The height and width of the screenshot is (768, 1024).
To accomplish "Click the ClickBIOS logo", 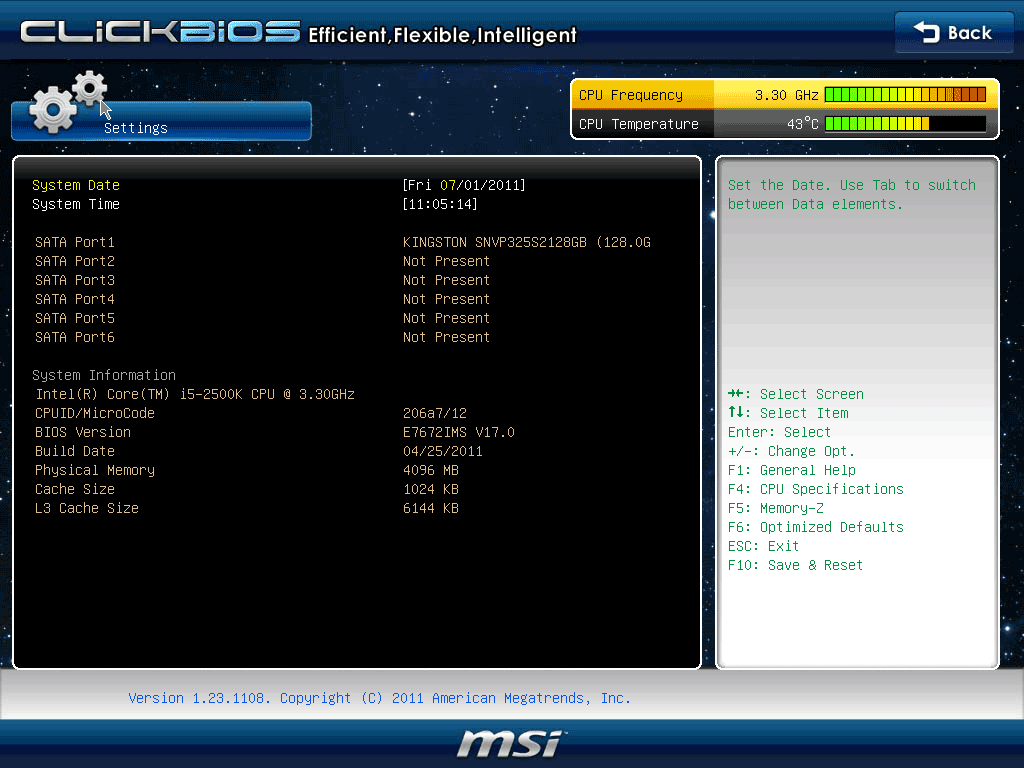I will [161, 32].
